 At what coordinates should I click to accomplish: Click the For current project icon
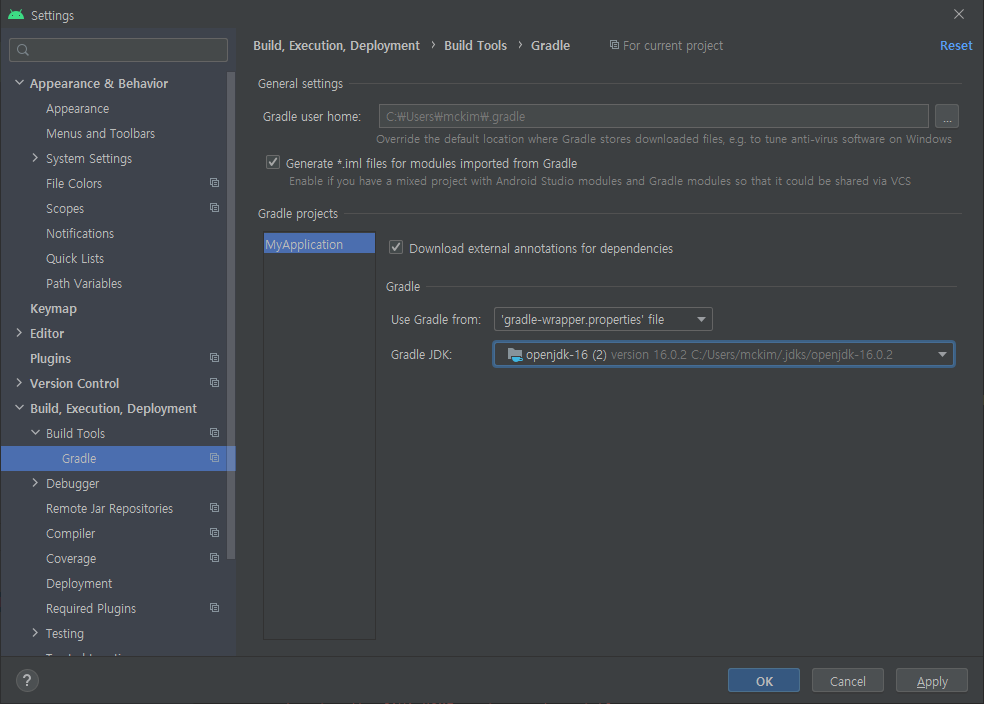(614, 45)
